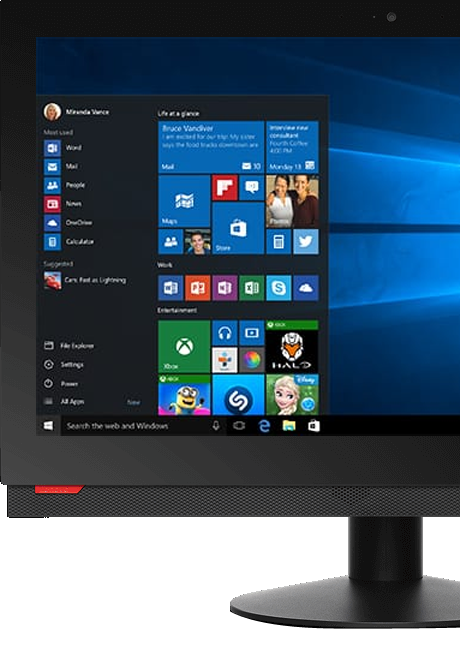
Task: Open the Movies & TV tile
Action: (x=252, y=333)
